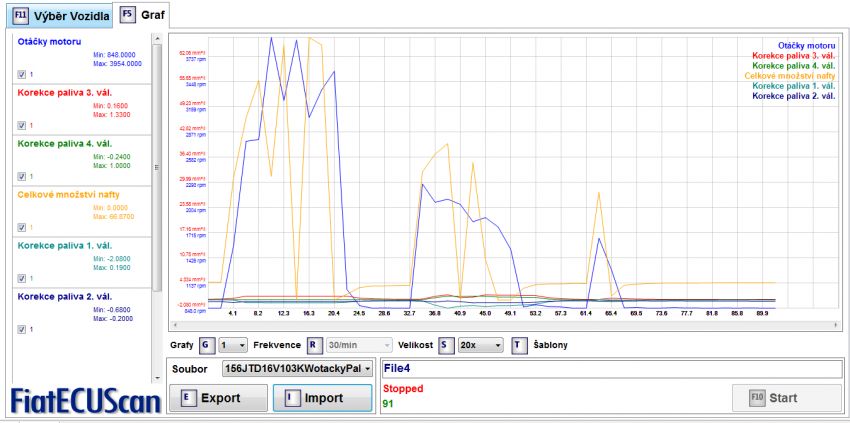The height and width of the screenshot is (423, 850).
Task: Disable the Celkové množství nafty checkbox
Action: (23, 227)
